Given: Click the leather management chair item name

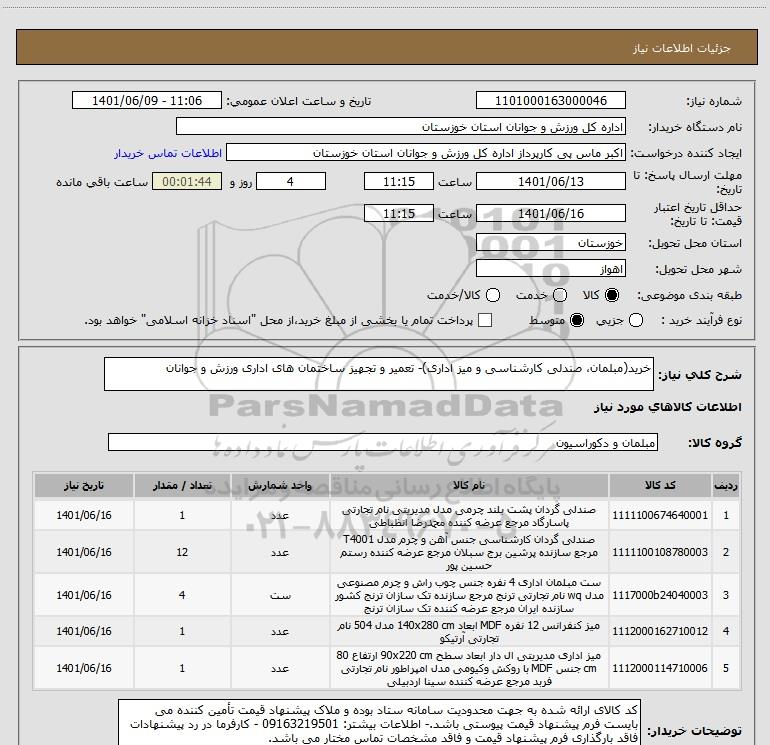Looking at the screenshot, I should (469, 516).
